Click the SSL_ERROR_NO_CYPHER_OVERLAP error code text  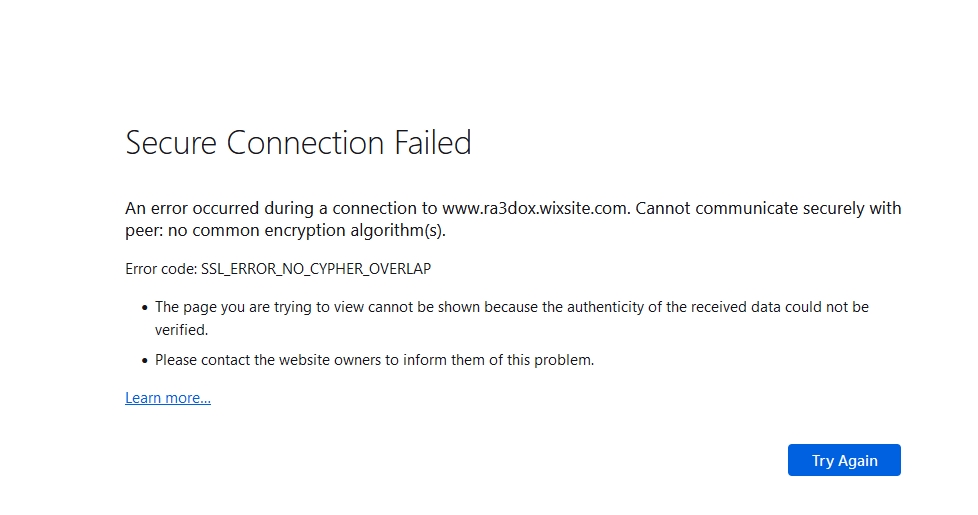tap(316, 269)
